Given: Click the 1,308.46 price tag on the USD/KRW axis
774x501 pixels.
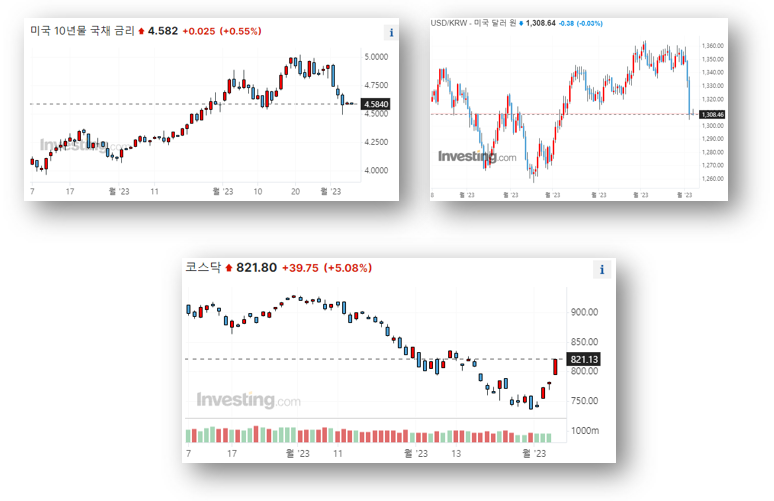Looking at the screenshot, I should [x=713, y=115].
